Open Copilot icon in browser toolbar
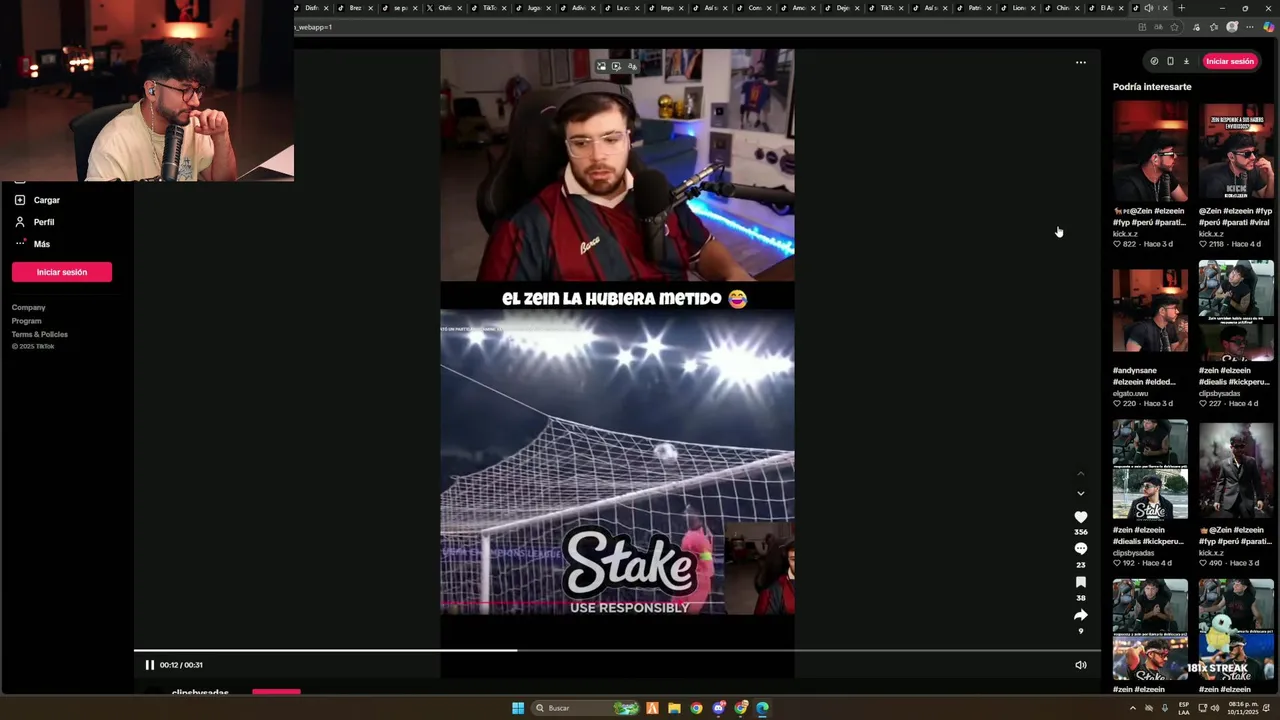This screenshot has width=1280, height=720. tap(1269, 27)
